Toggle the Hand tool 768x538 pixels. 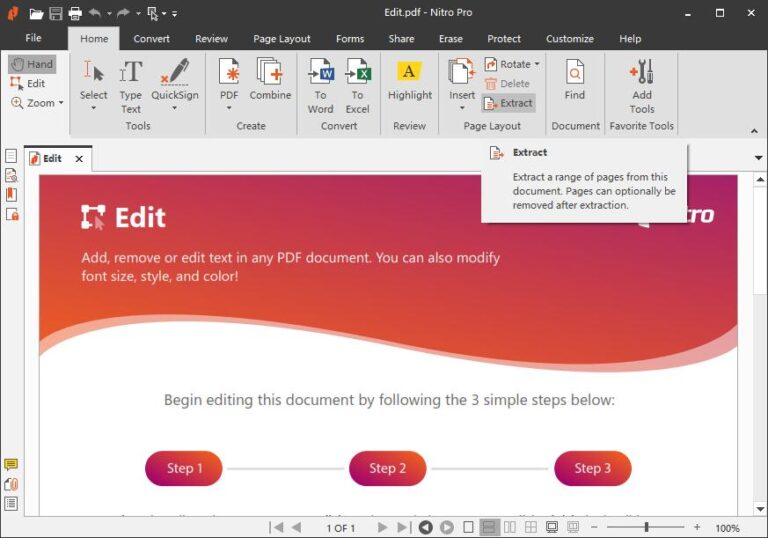[x=32, y=64]
